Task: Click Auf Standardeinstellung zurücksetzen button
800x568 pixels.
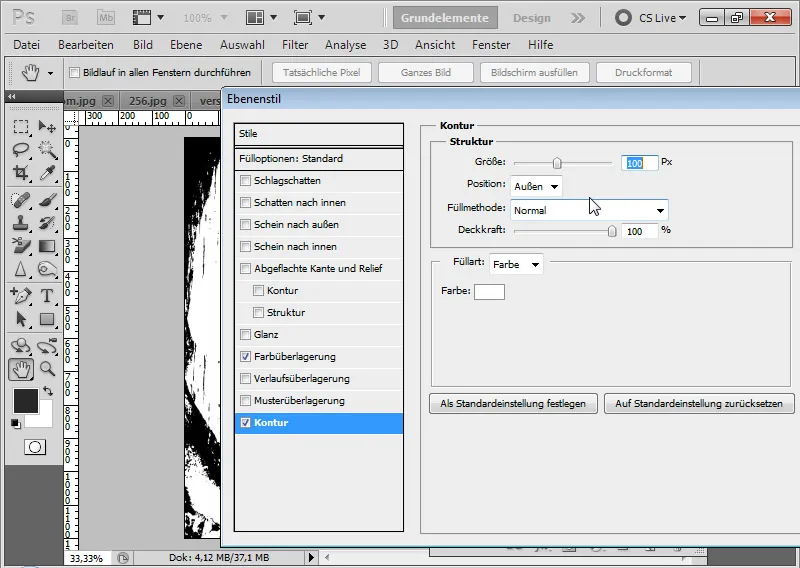Action: click(699, 403)
